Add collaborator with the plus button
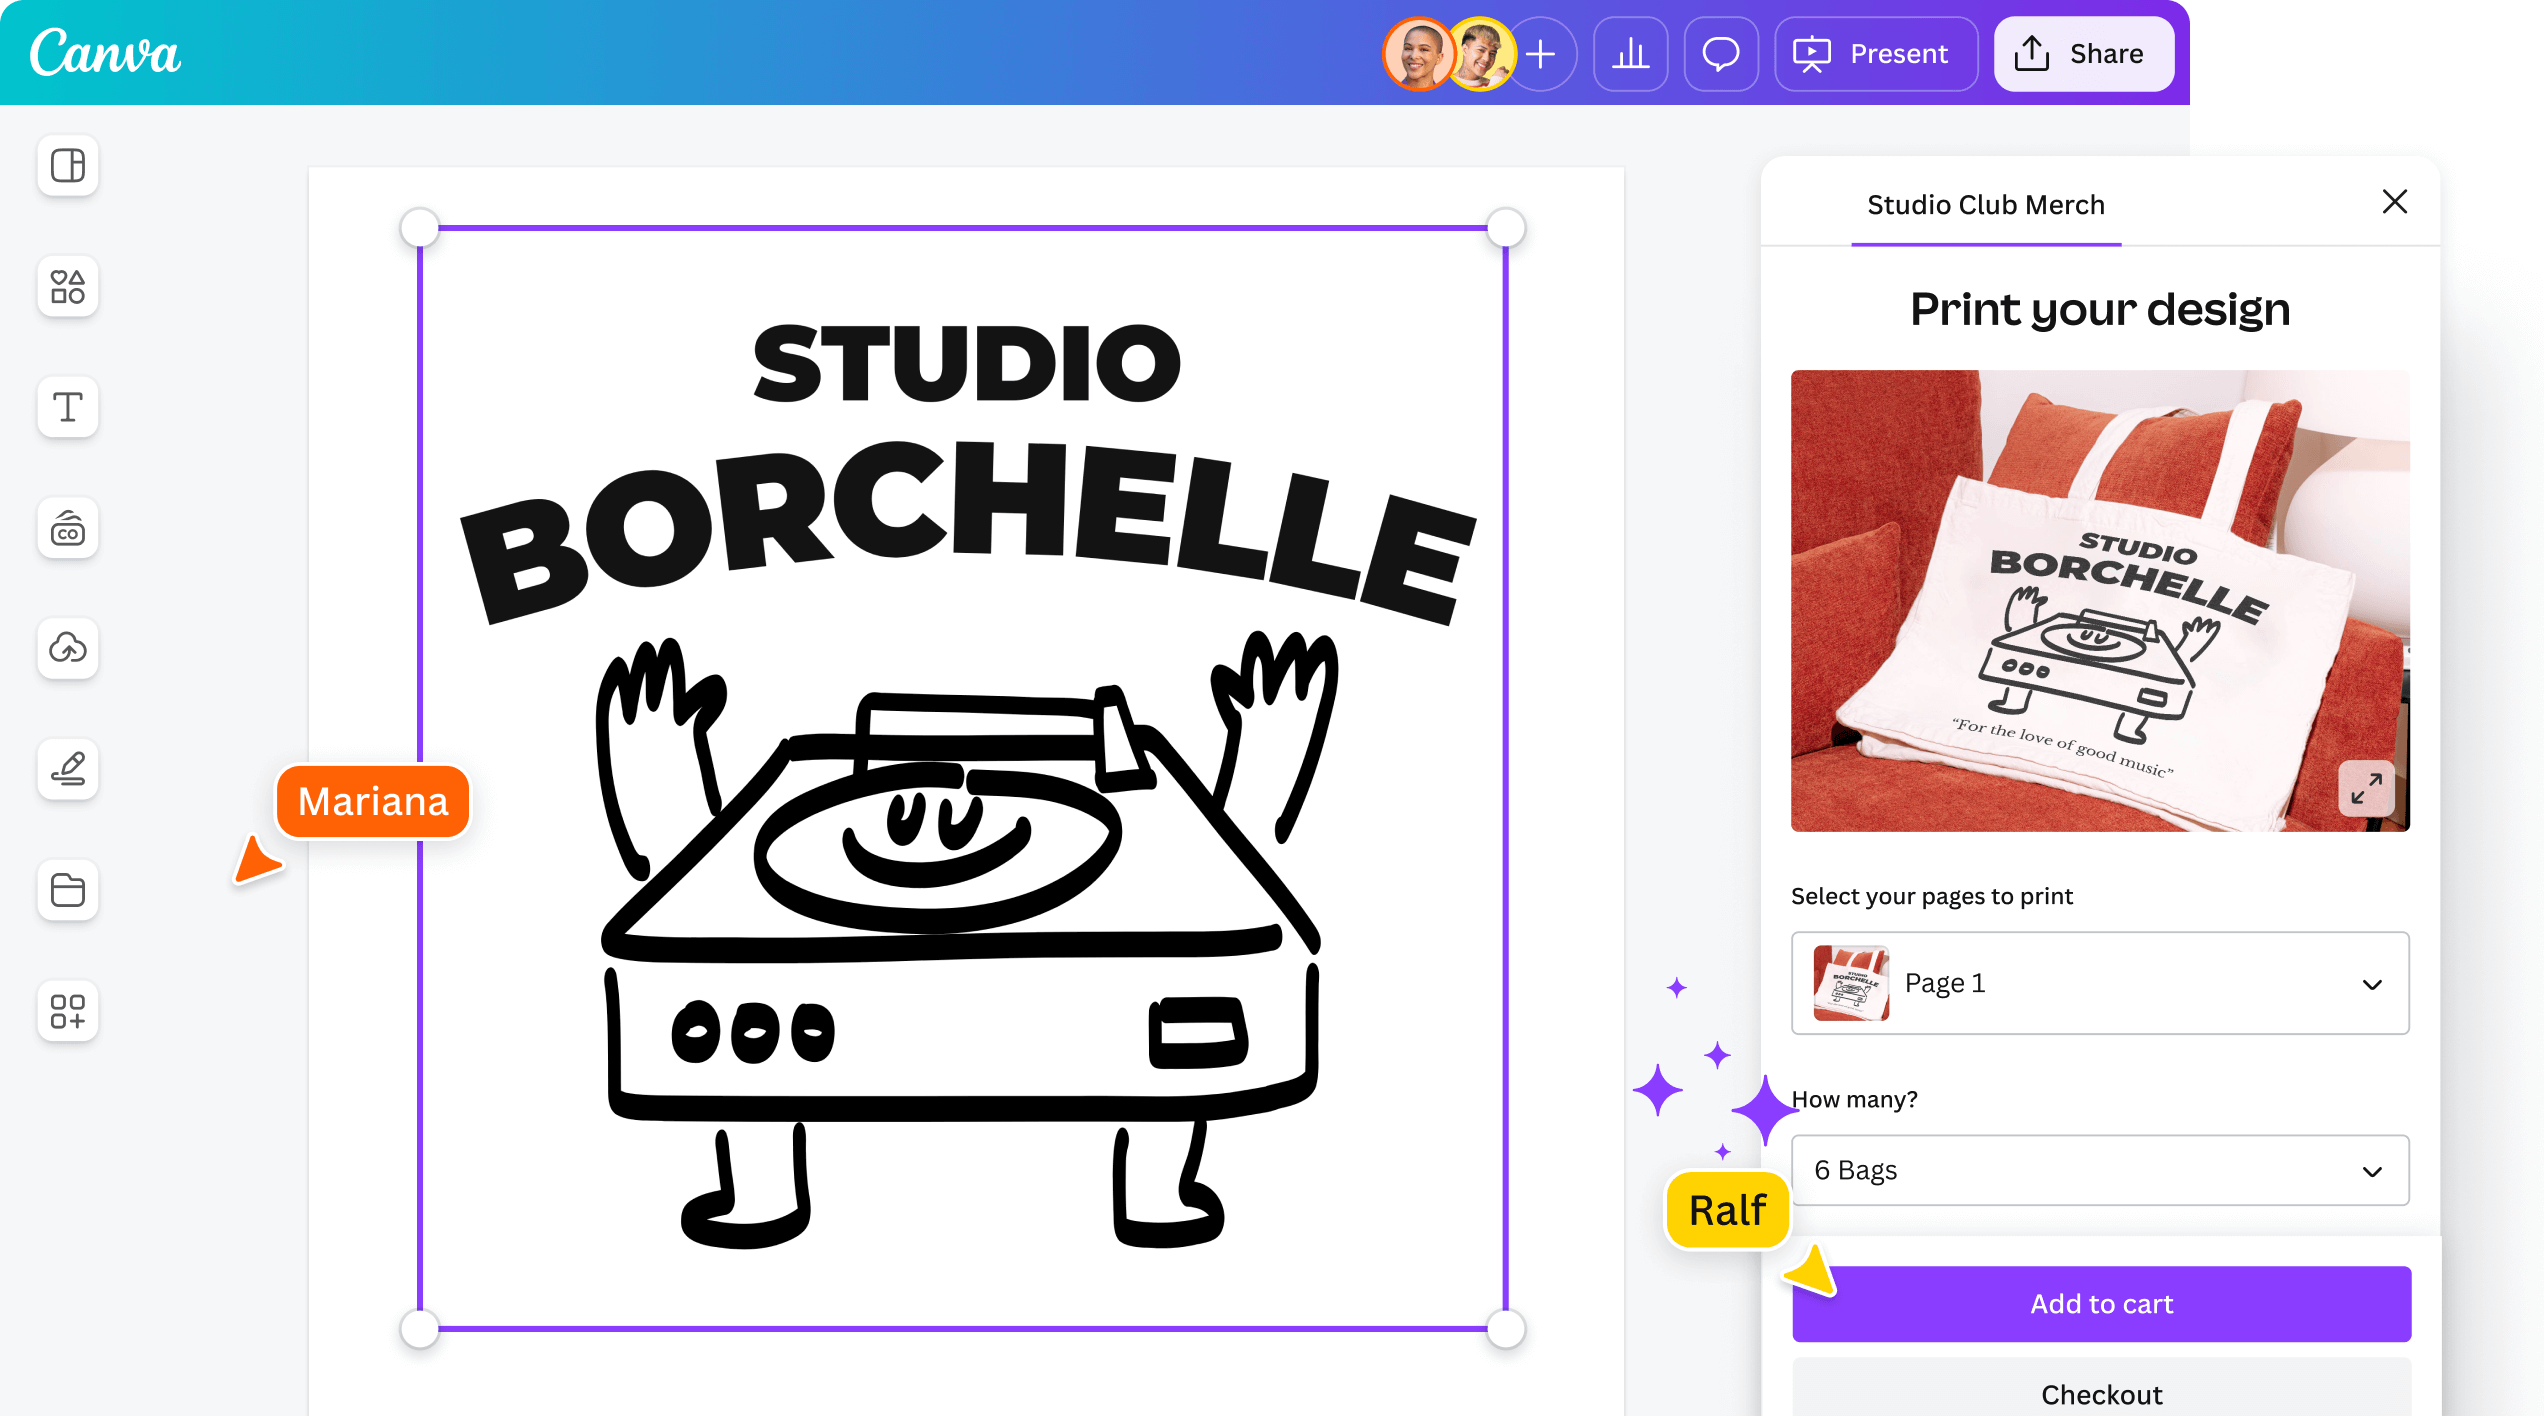Screen dimensions: 2544x1416 (1542, 54)
